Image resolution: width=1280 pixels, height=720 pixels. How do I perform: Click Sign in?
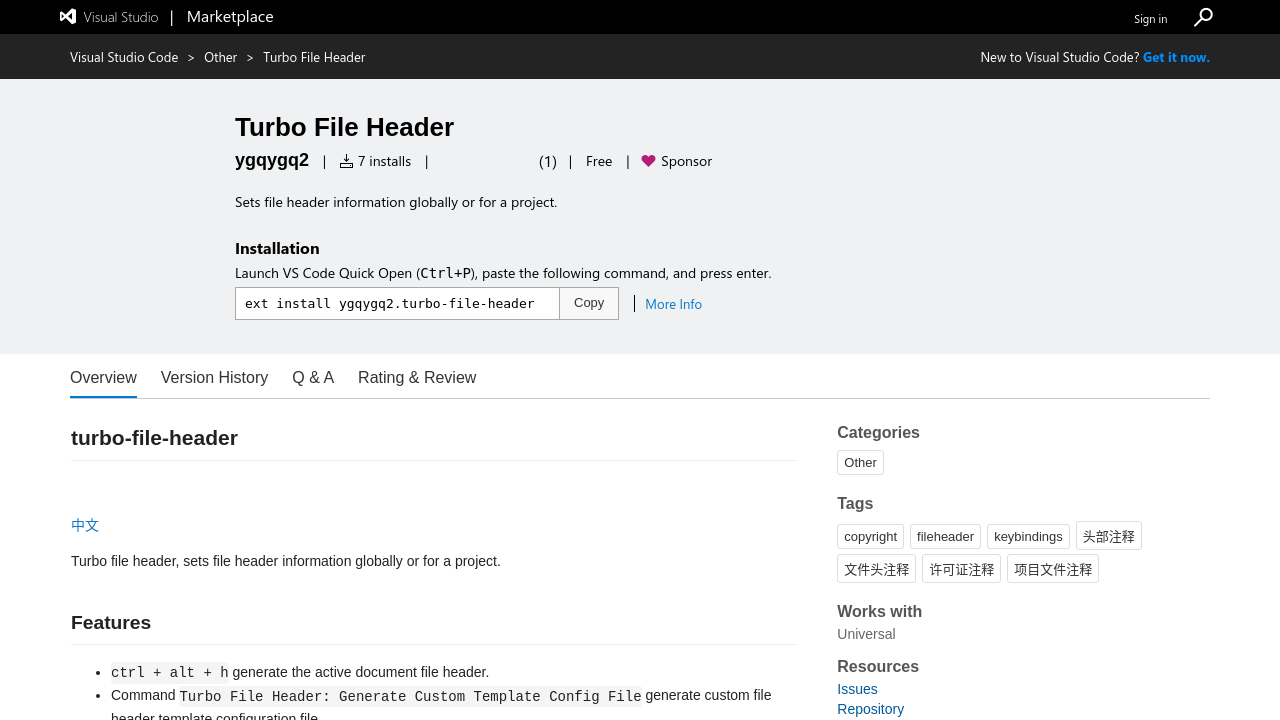pos(1150,18)
